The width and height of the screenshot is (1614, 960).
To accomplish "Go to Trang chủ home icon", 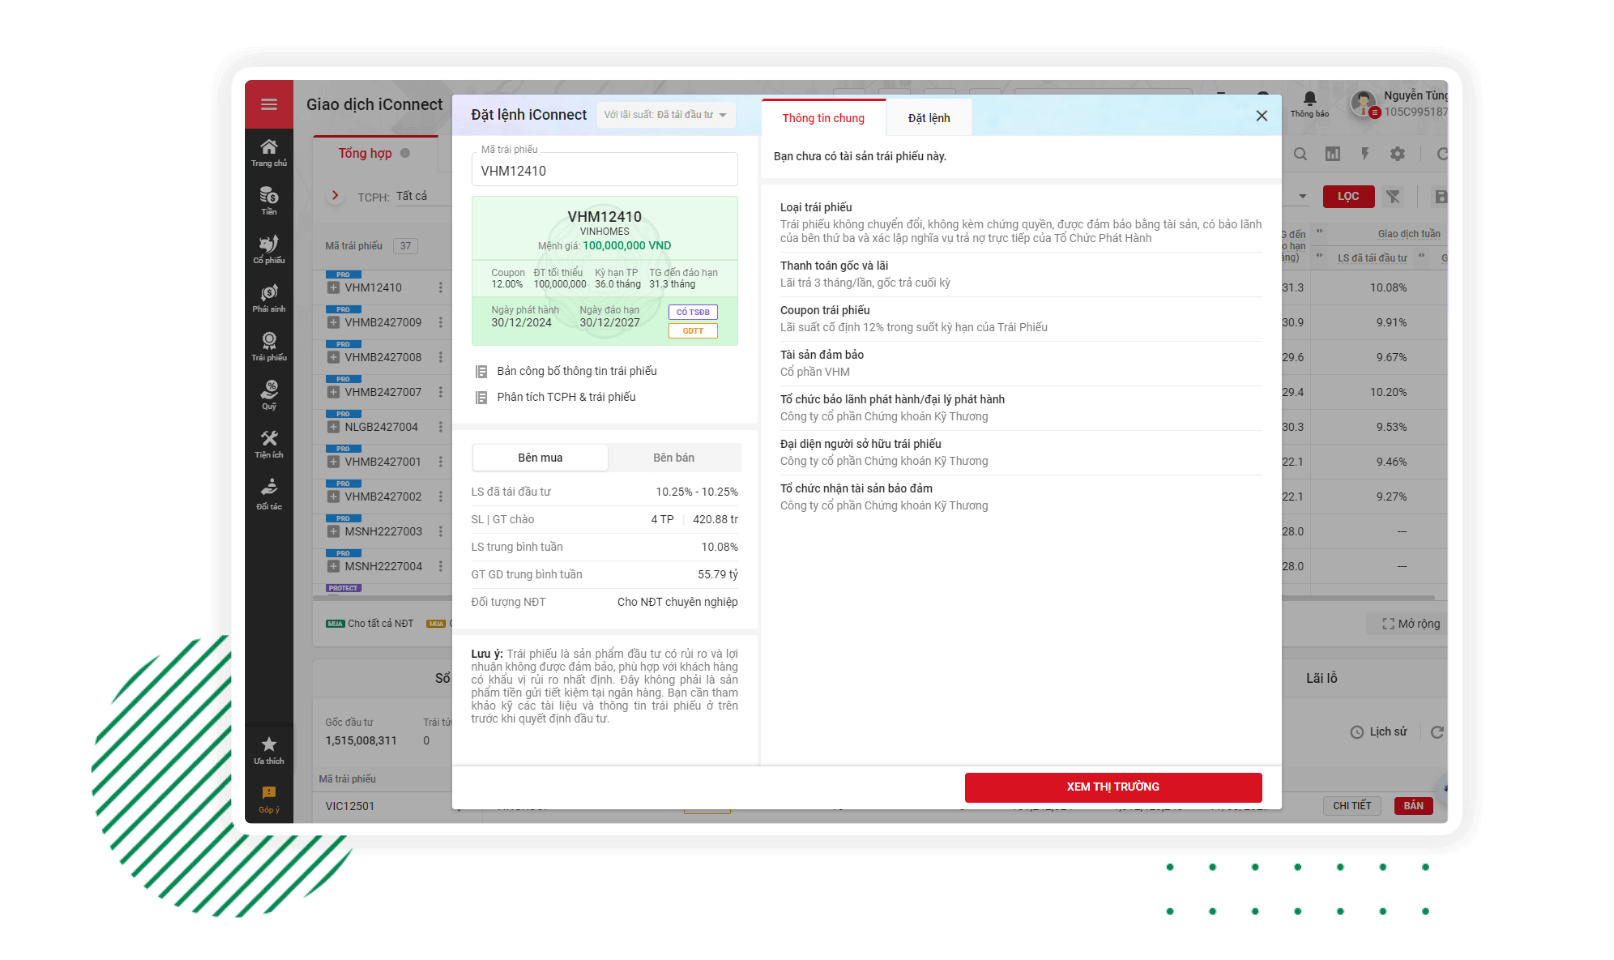I will click(269, 152).
